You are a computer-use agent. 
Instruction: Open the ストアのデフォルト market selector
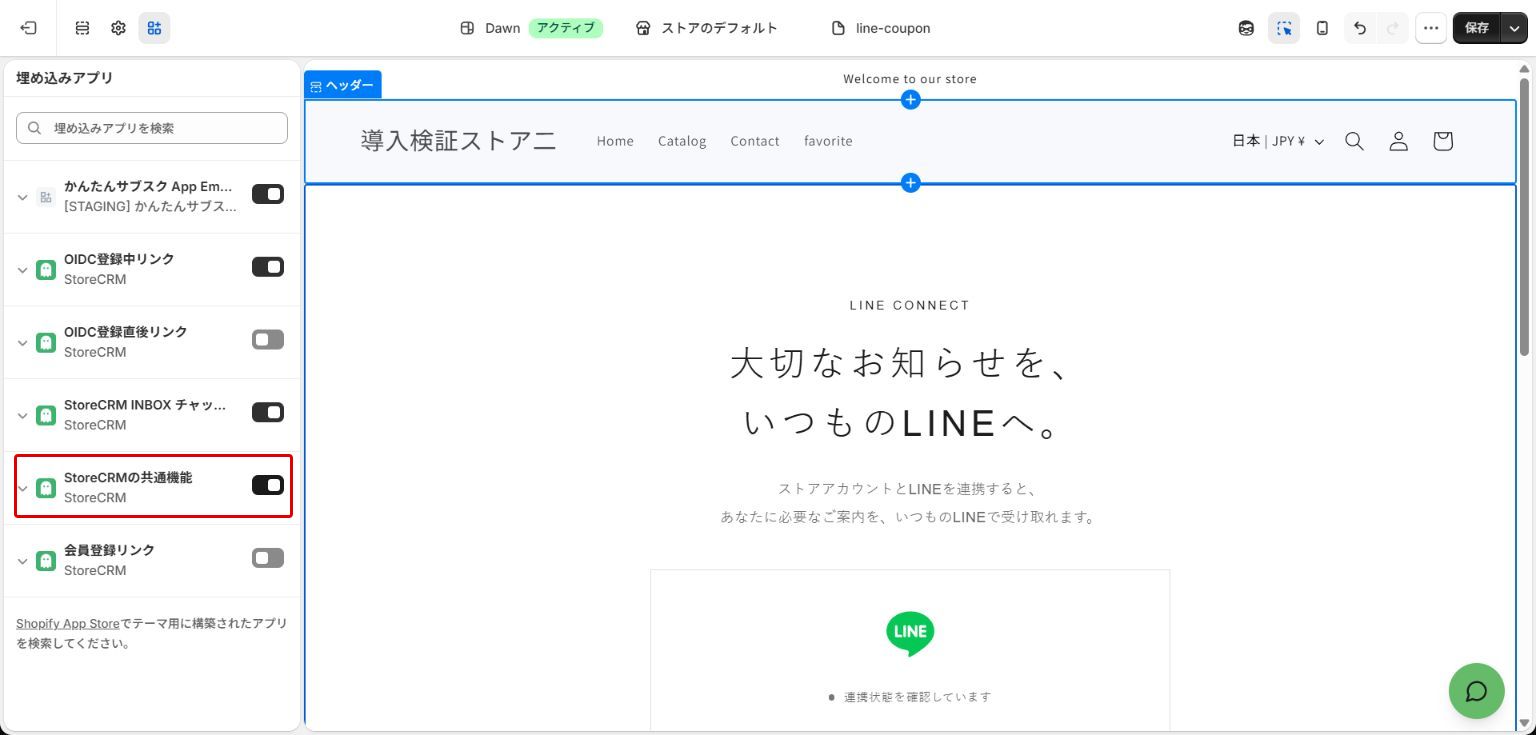pos(707,28)
